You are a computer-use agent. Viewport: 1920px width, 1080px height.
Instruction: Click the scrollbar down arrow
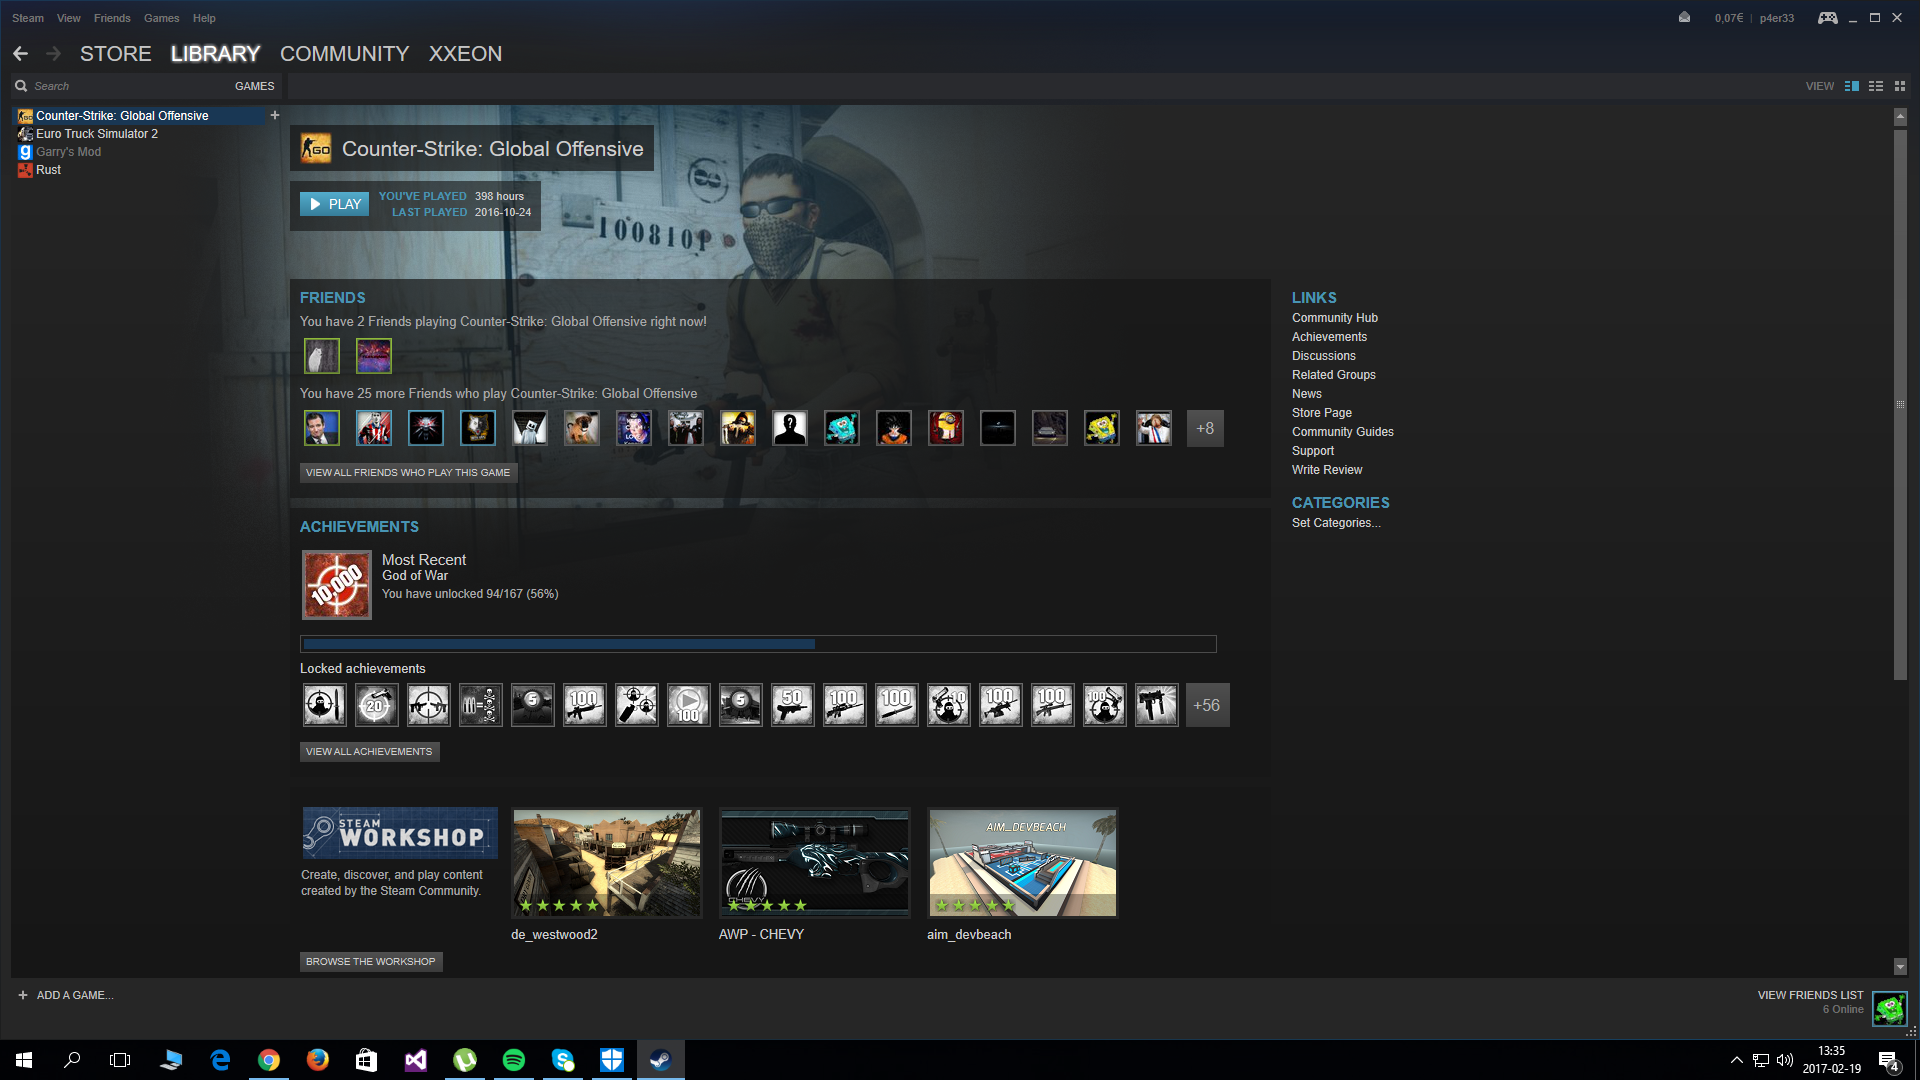[x=1900, y=967]
